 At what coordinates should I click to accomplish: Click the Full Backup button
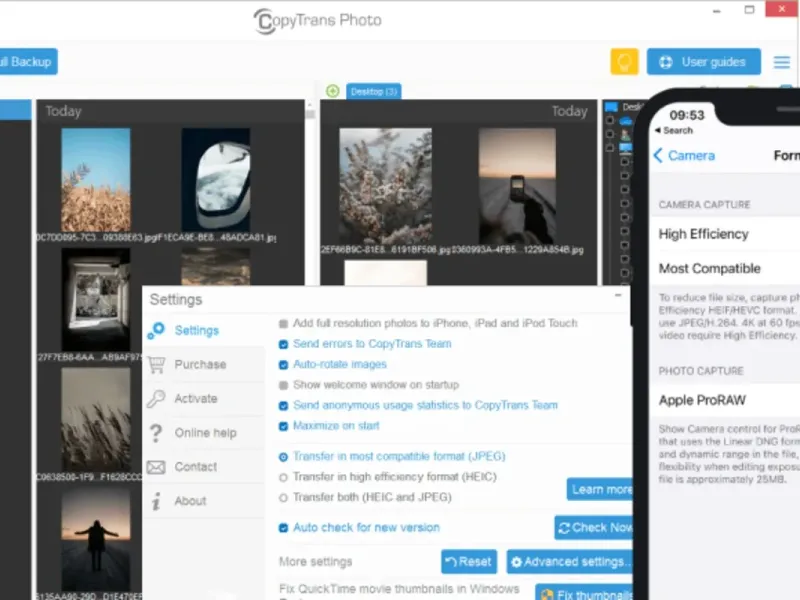point(29,62)
